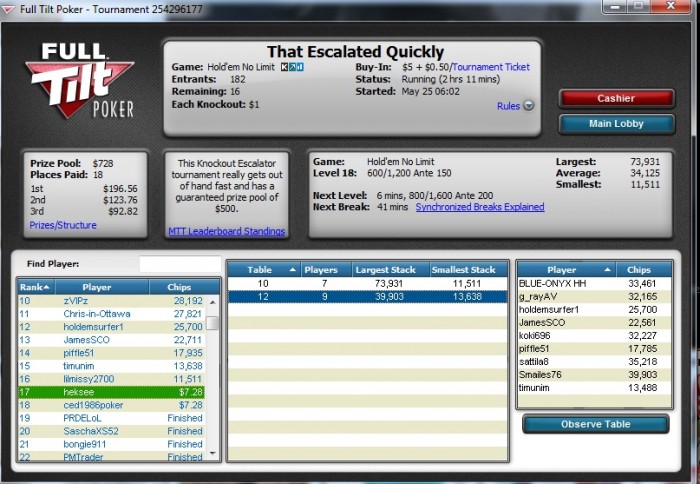Click the knockout K game-type icon
The image size is (700, 484).
tap(284, 67)
